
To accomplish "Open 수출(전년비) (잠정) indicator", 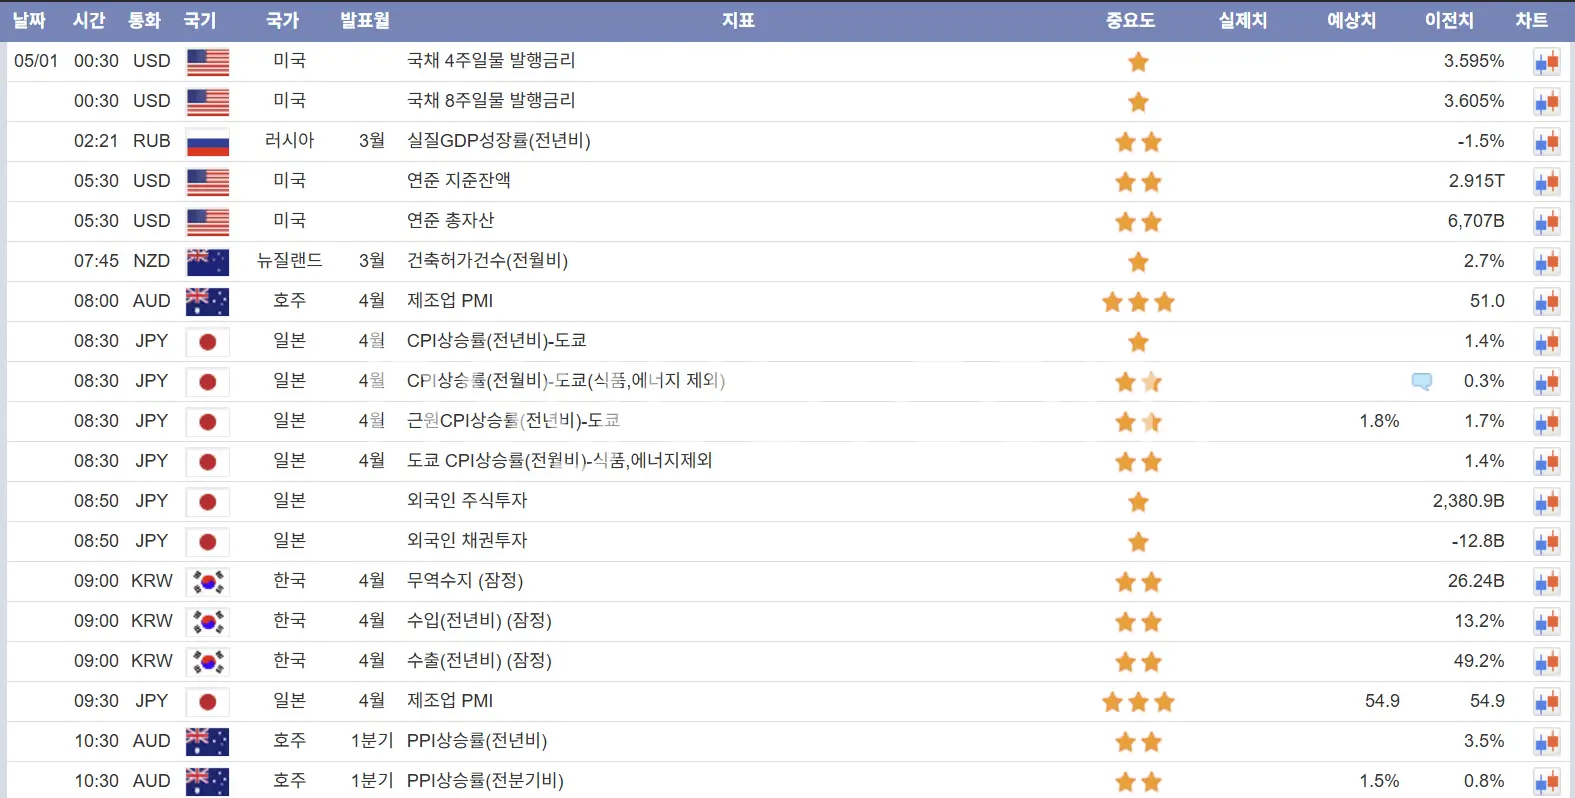I will click(x=479, y=661).
